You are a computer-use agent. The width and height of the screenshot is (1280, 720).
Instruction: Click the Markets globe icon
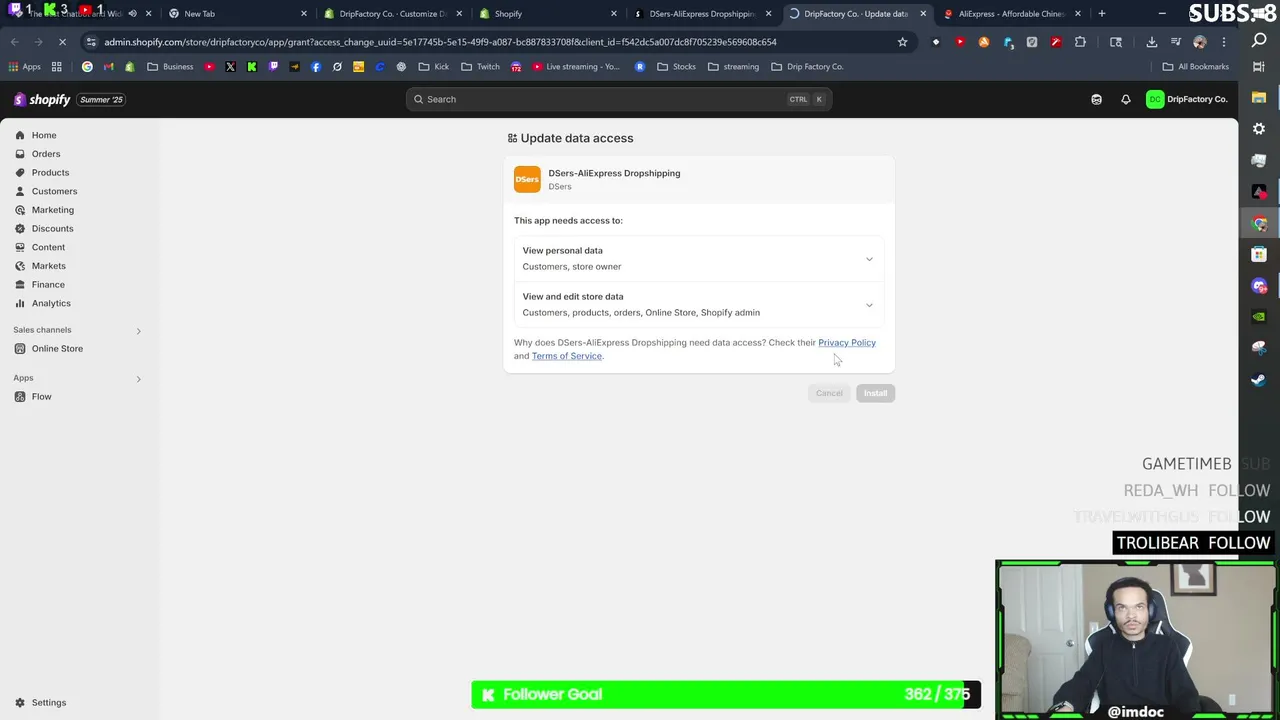(20, 266)
